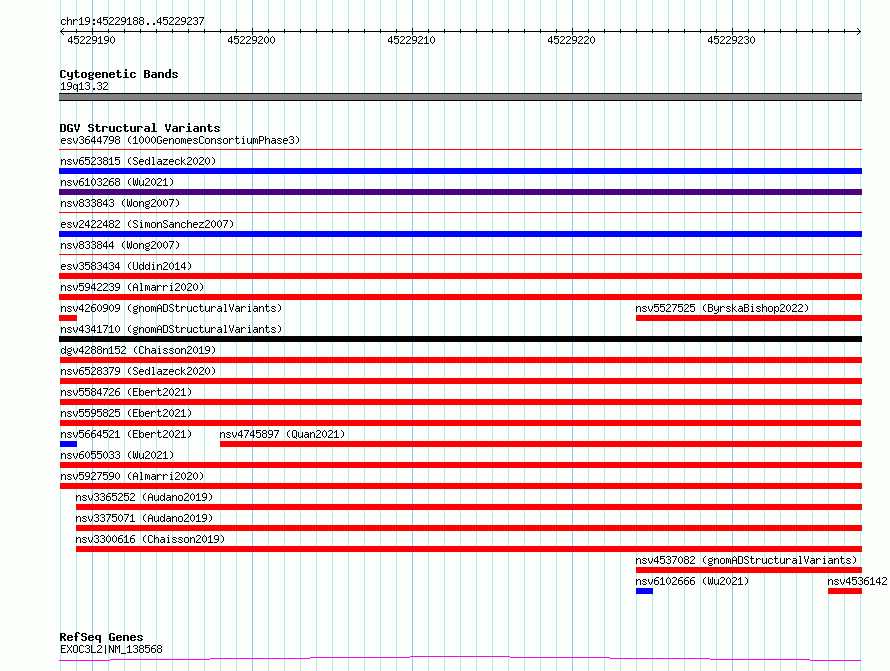The width and height of the screenshot is (890, 671).
Task: Click the magenta EXOC3L2 gene line
Action: 460,659
